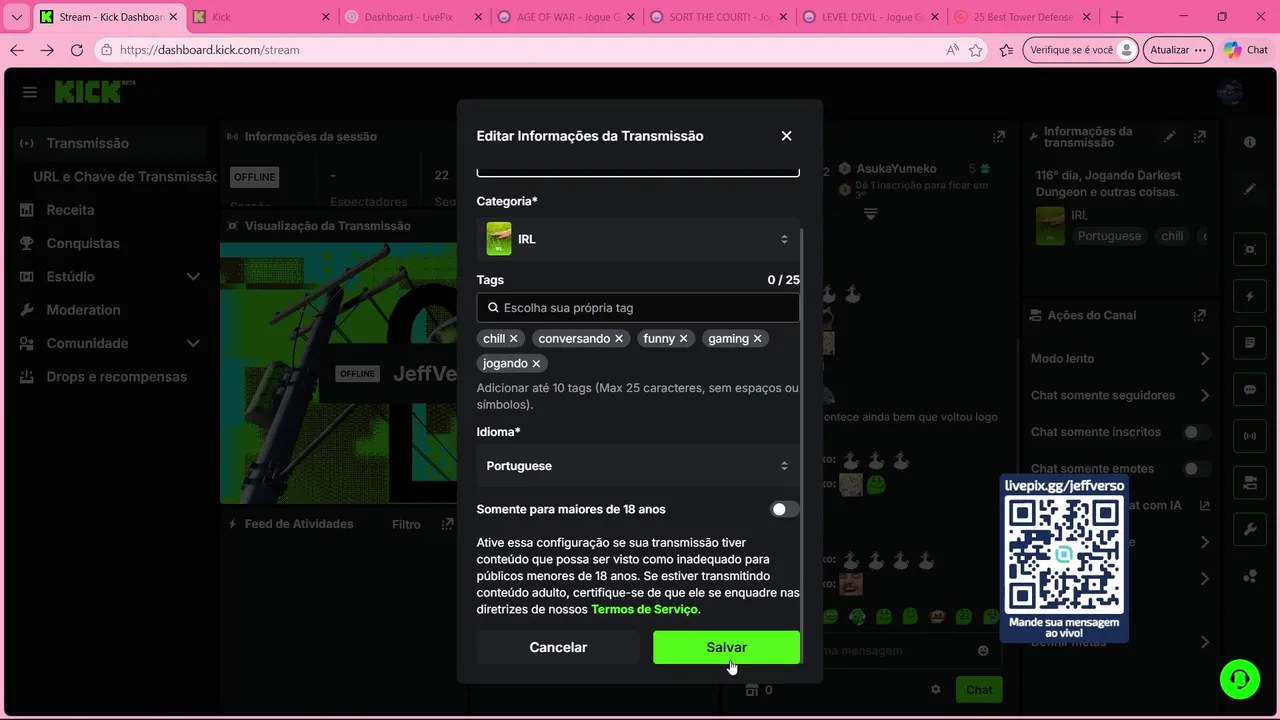The image size is (1280, 720).
Task: Select Transmissão in the sidebar
Action: 110,143
